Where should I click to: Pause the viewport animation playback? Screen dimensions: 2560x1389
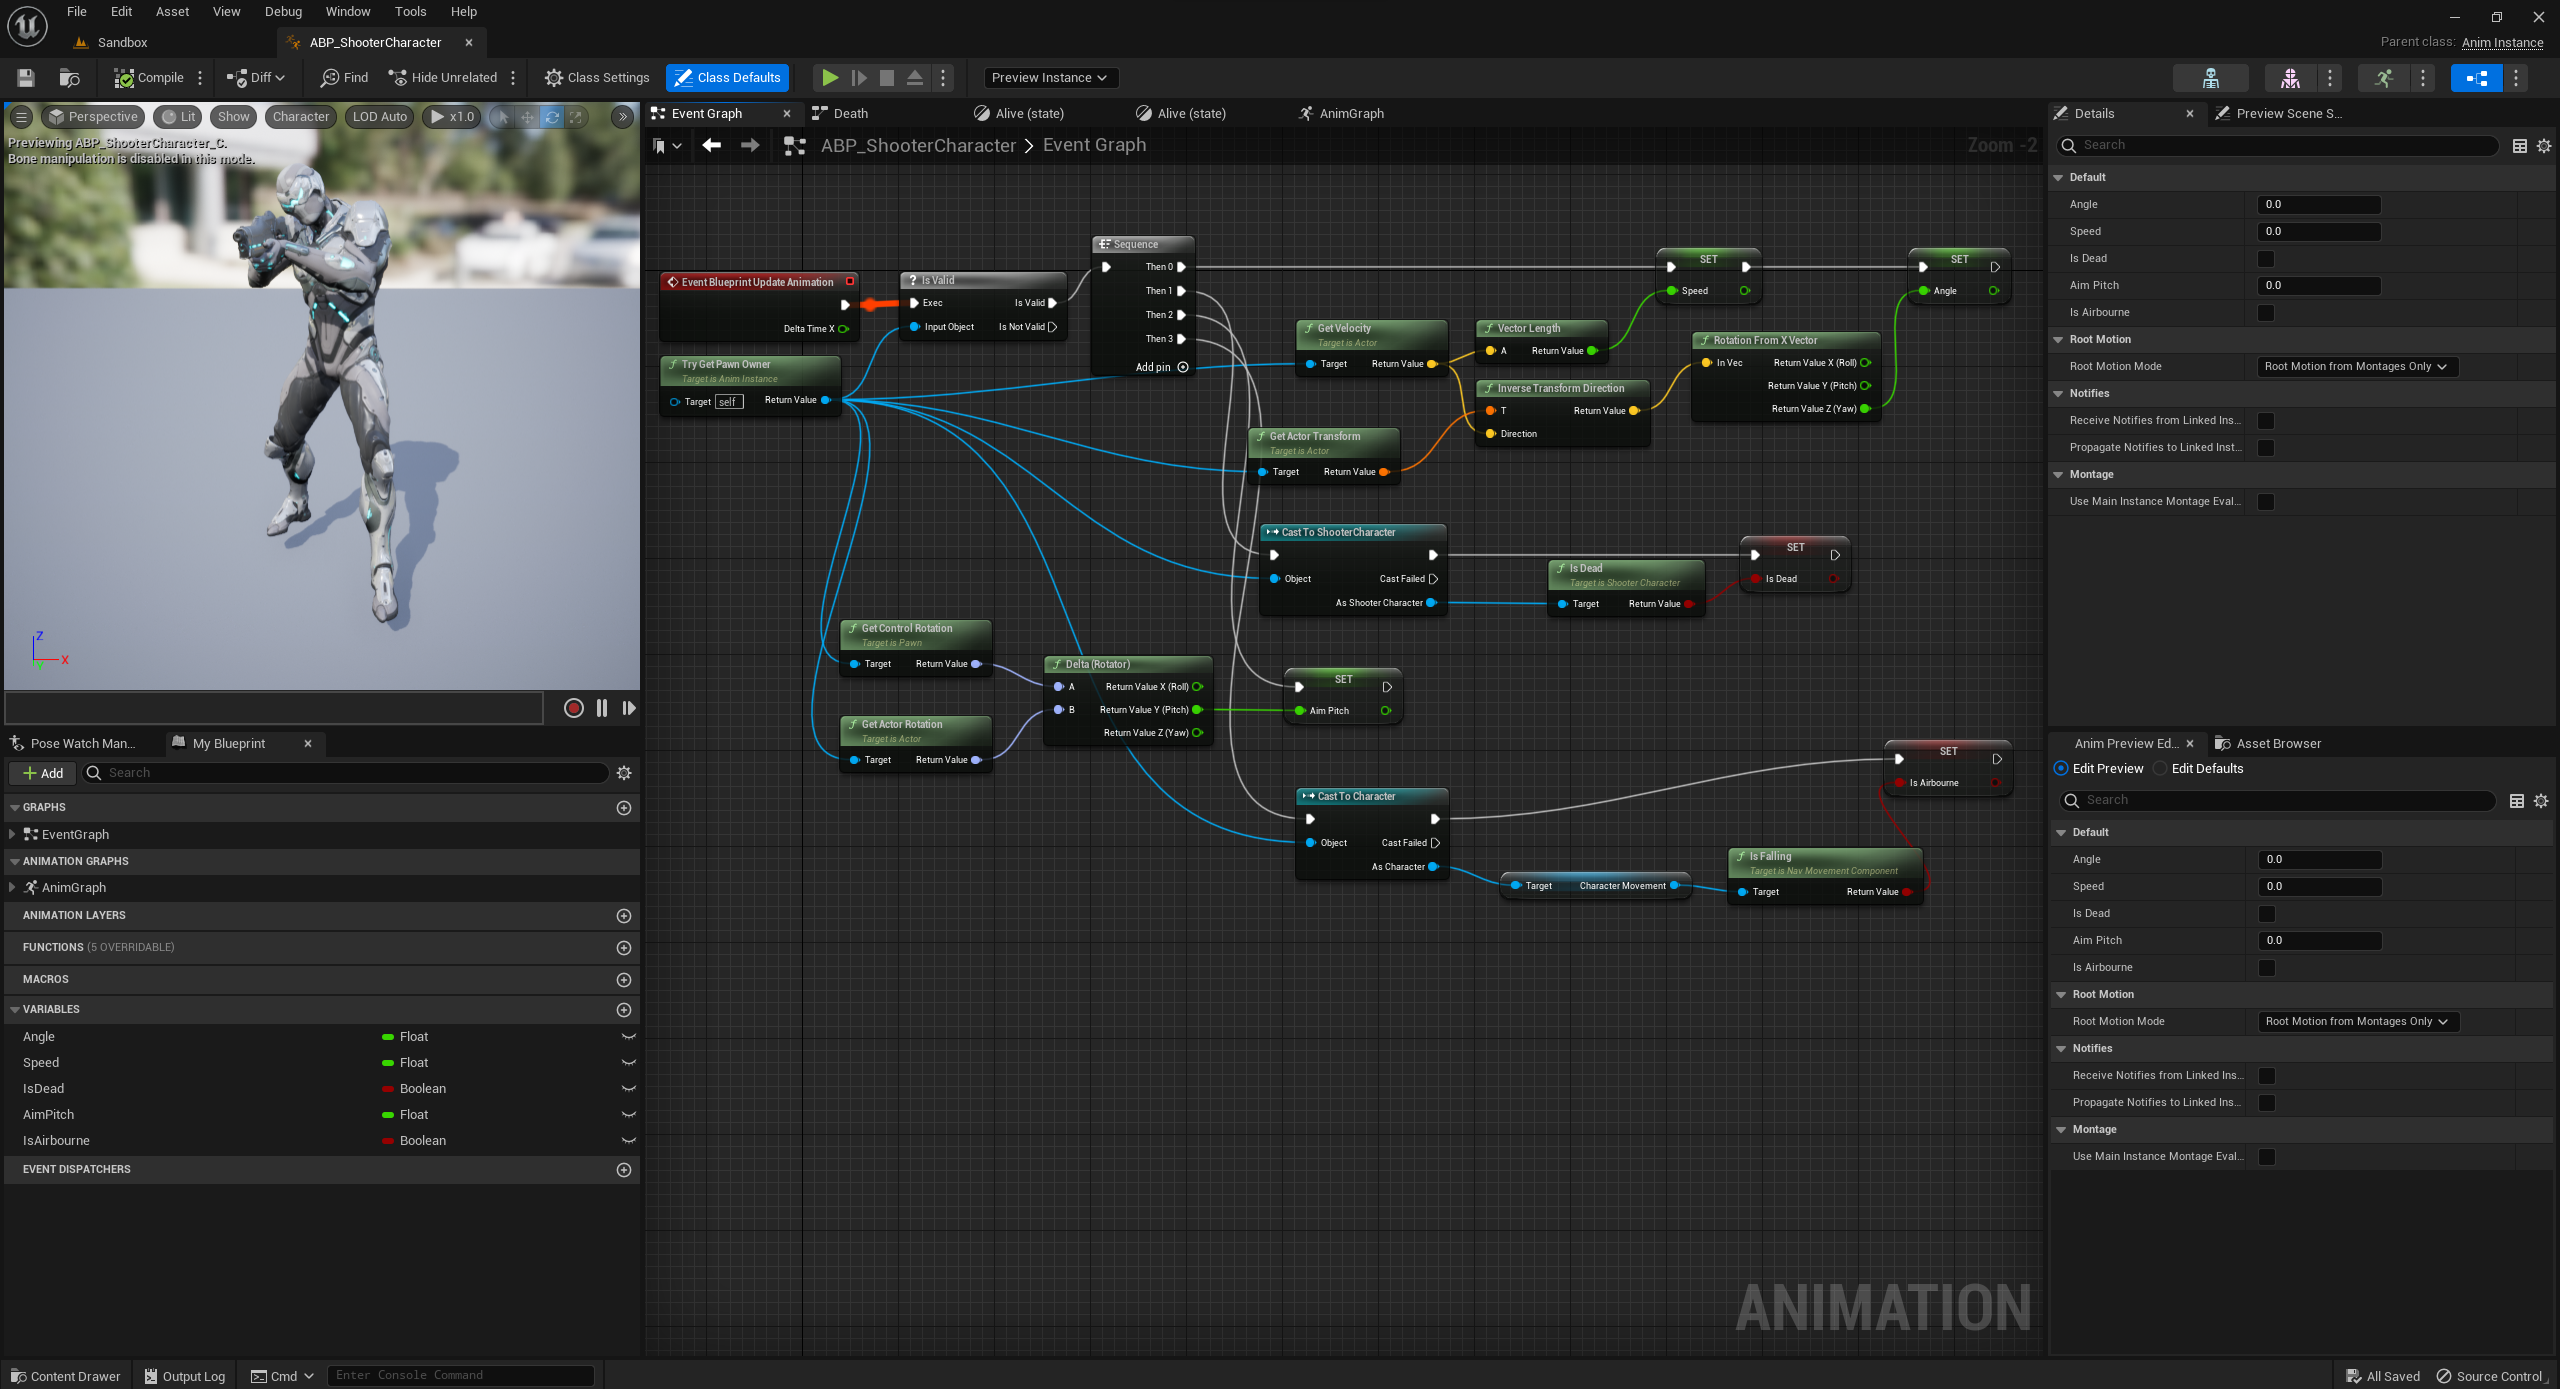(x=601, y=708)
